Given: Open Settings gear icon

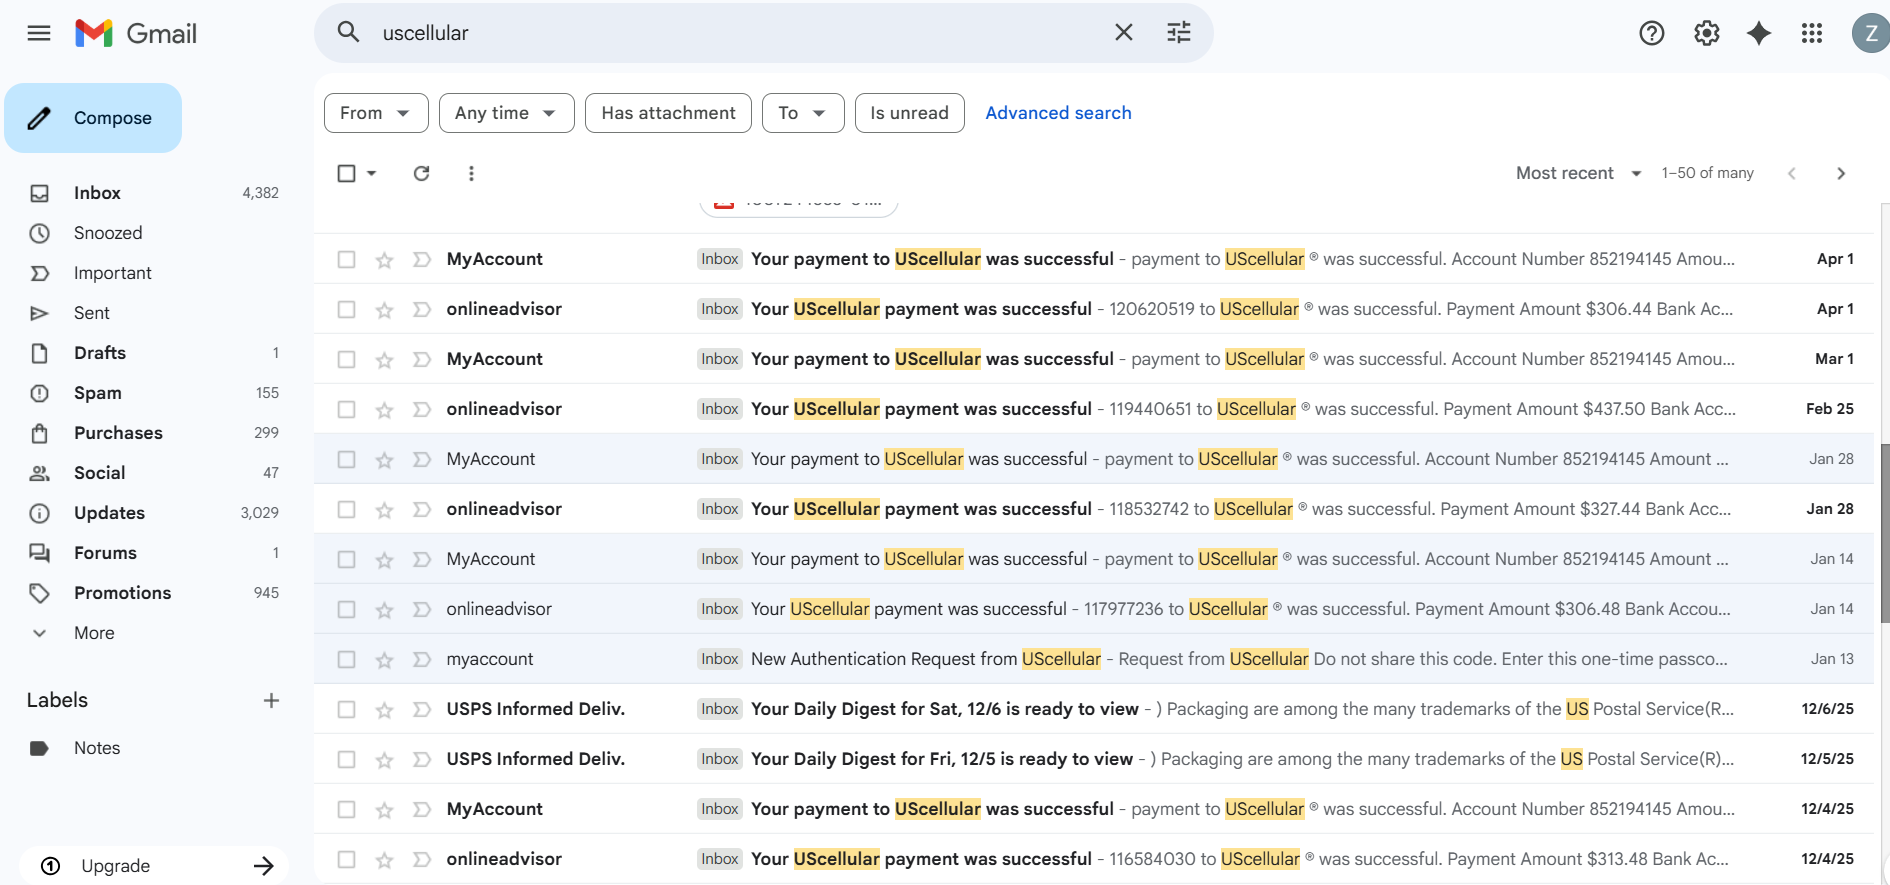Looking at the screenshot, I should pyautogui.click(x=1707, y=33).
